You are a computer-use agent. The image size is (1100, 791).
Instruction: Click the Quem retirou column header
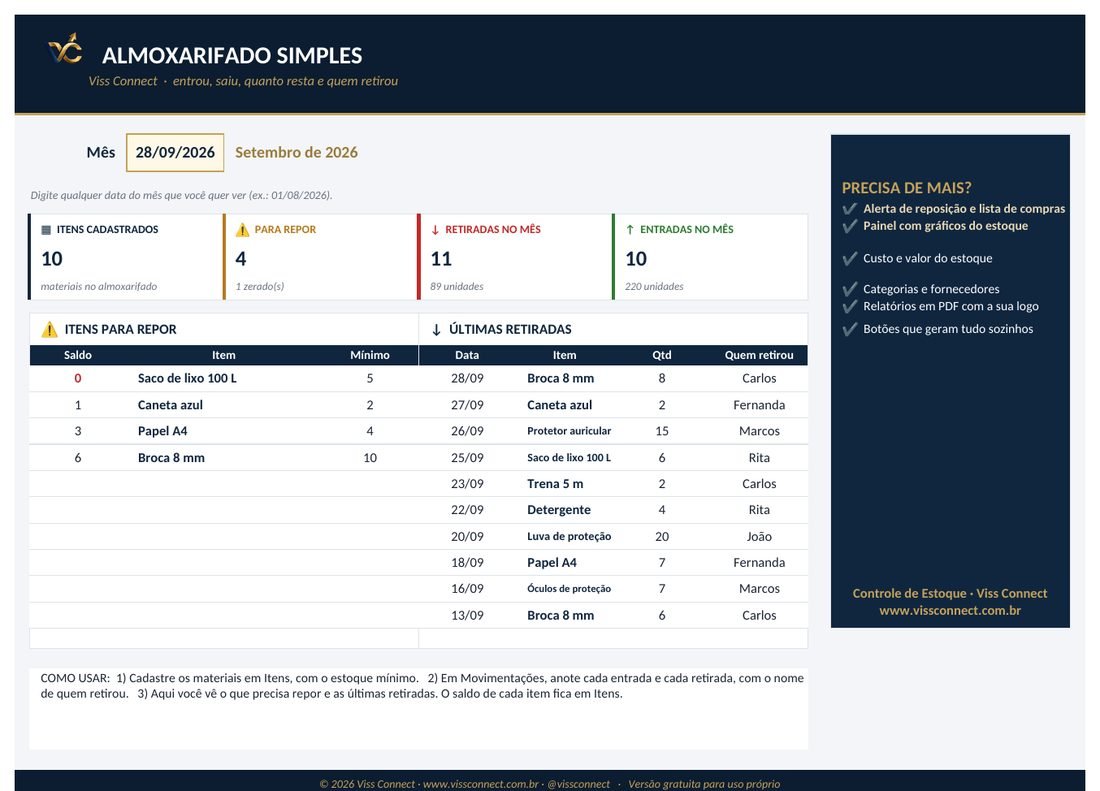[x=759, y=355]
